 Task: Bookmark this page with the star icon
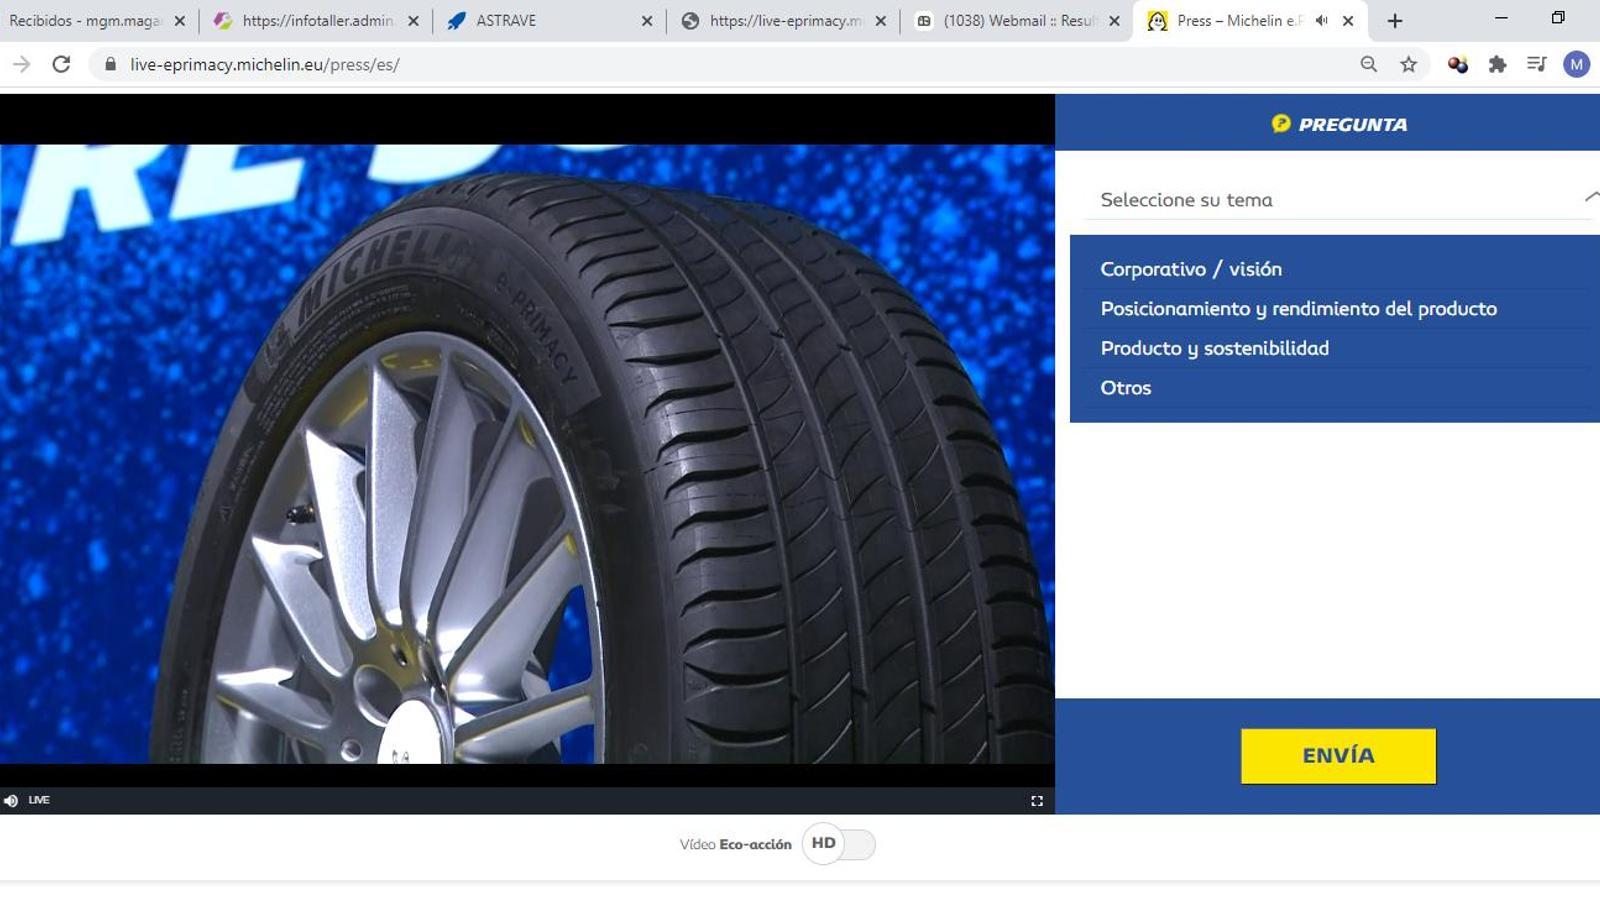(1408, 64)
